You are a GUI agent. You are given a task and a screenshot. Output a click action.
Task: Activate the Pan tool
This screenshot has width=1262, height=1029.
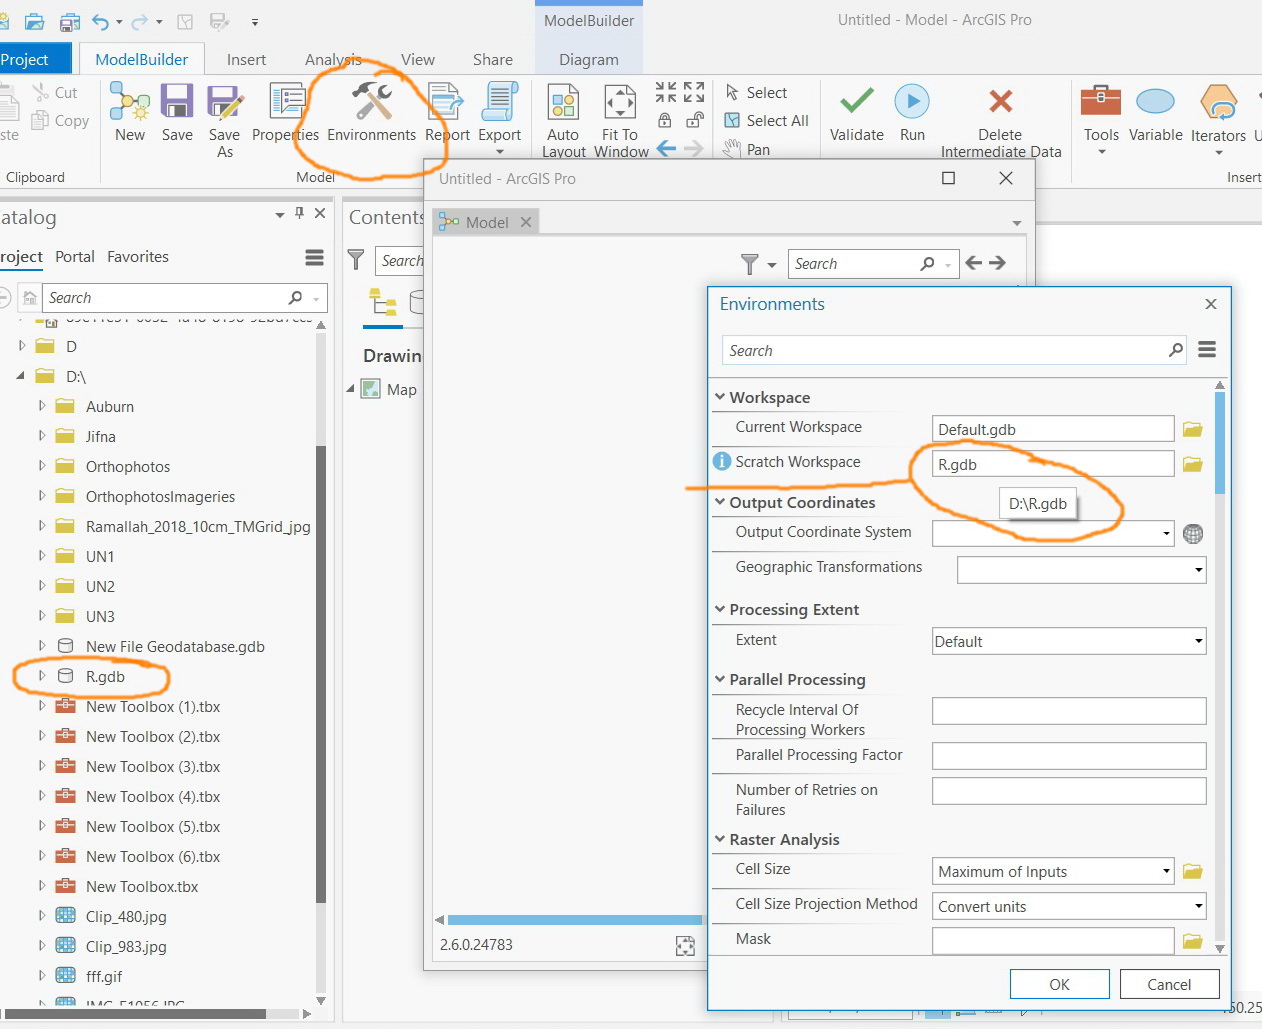pos(747,149)
